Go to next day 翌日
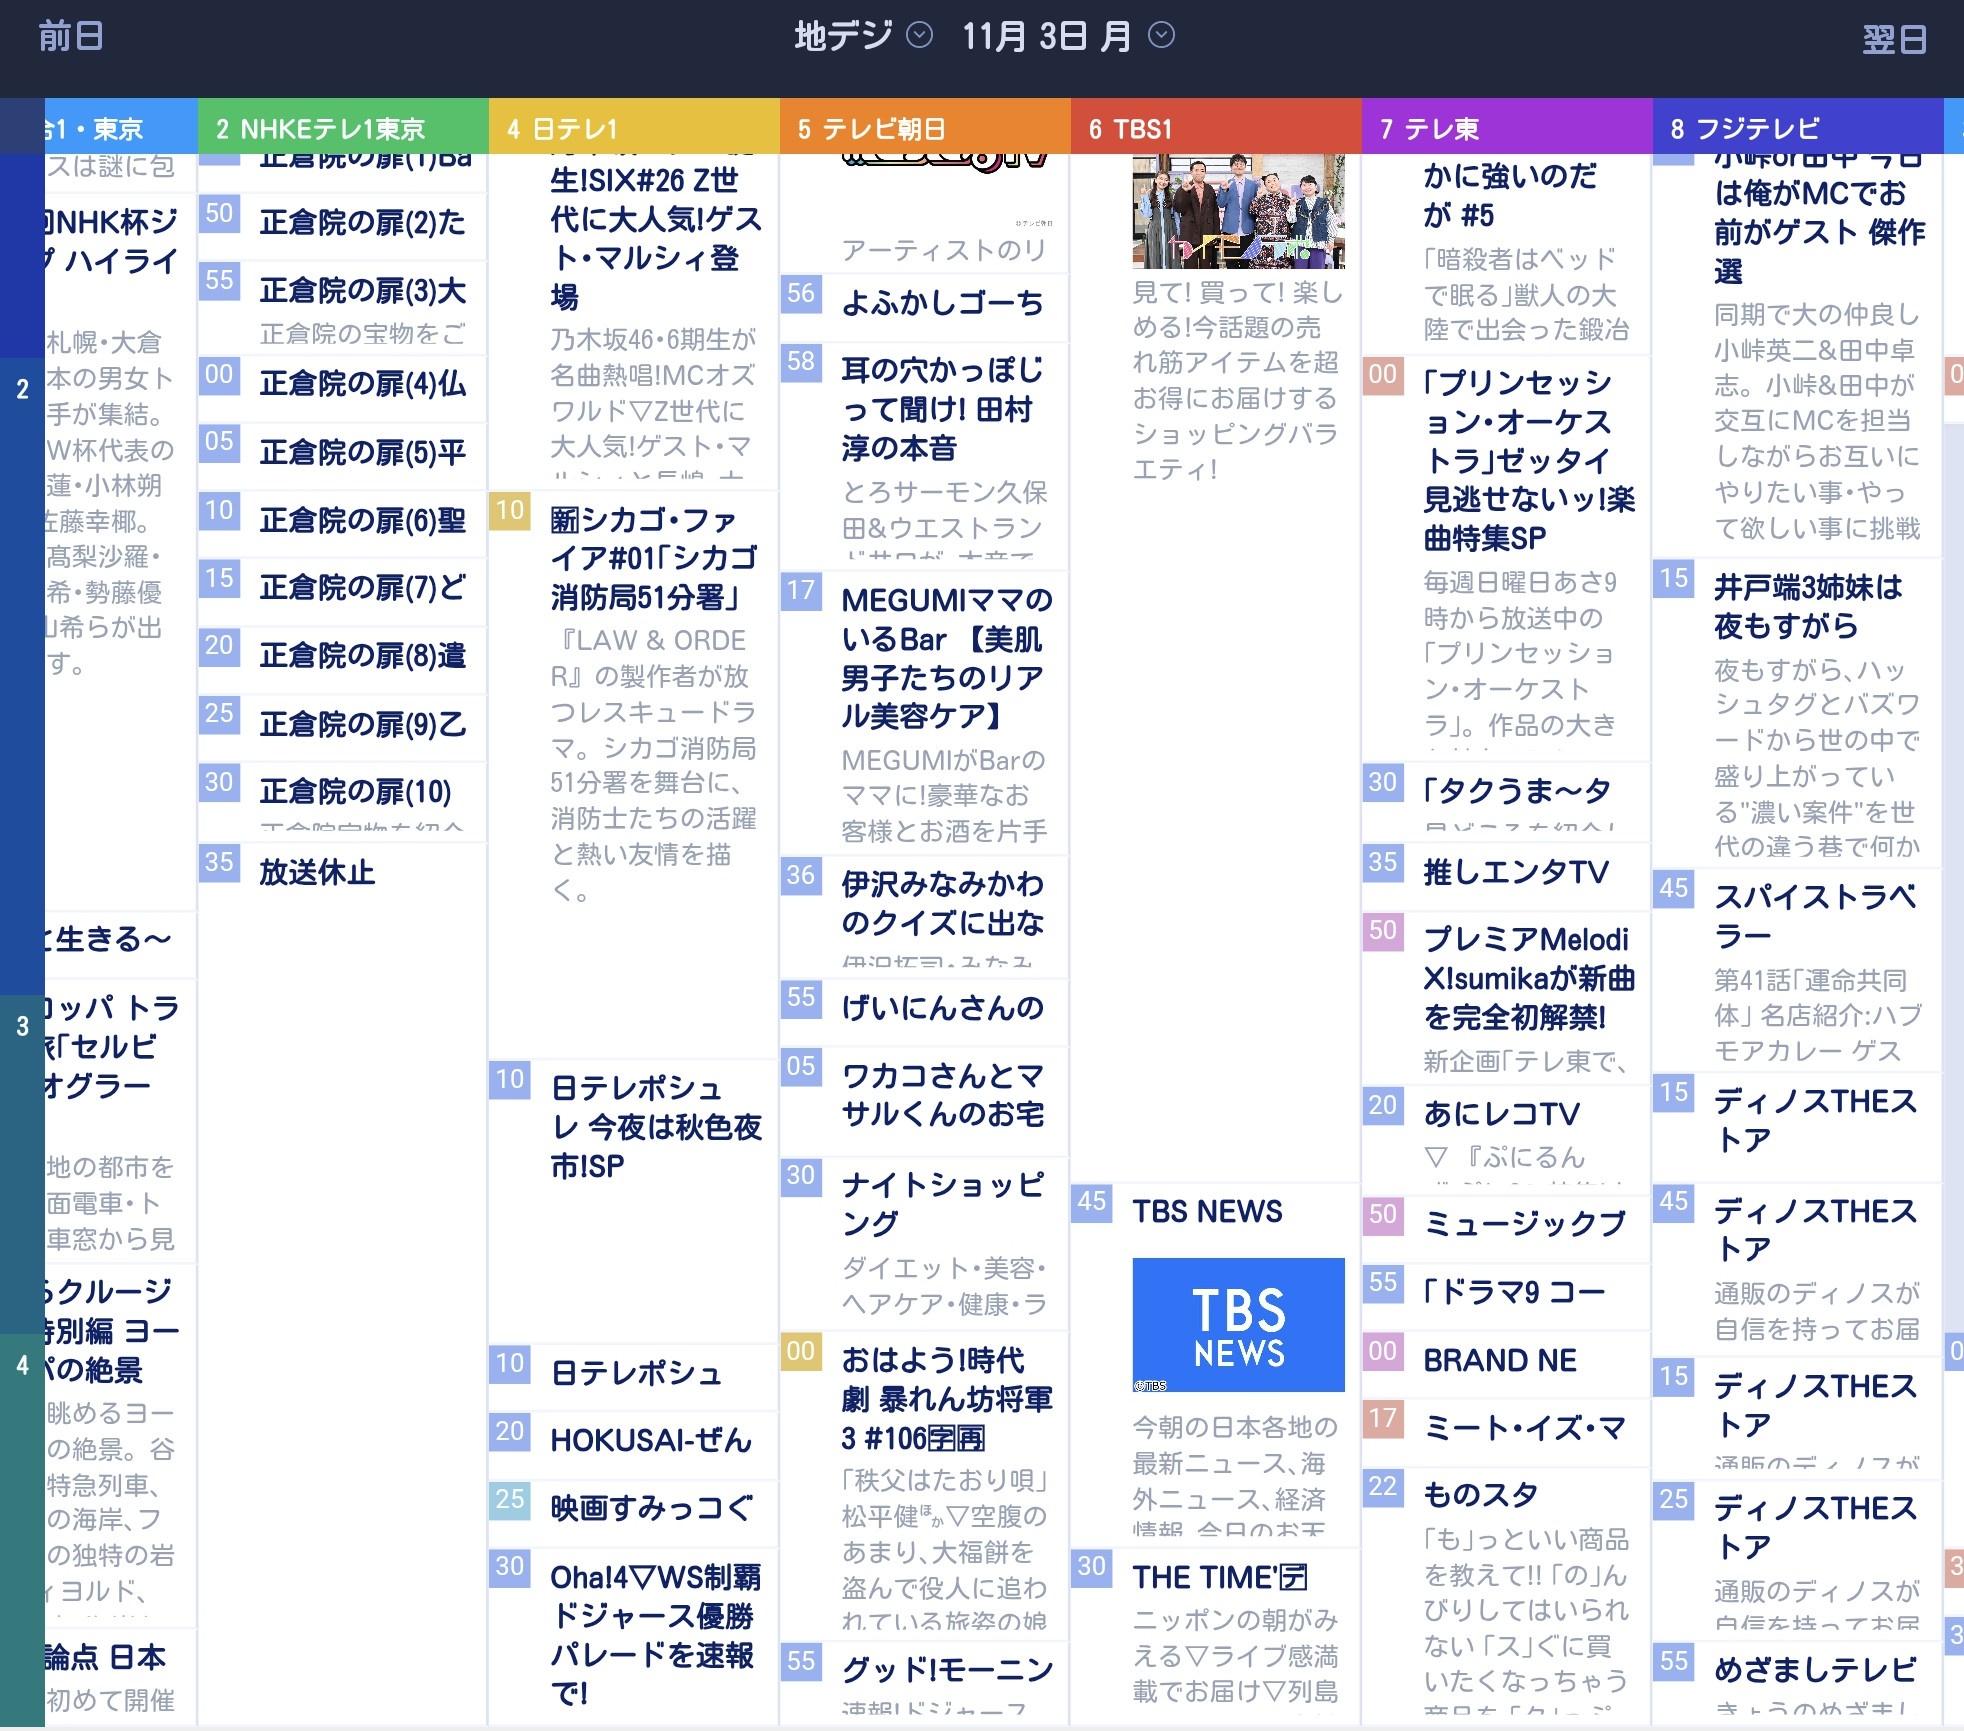This screenshot has height=1731, width=1964. coord(1894,40)
